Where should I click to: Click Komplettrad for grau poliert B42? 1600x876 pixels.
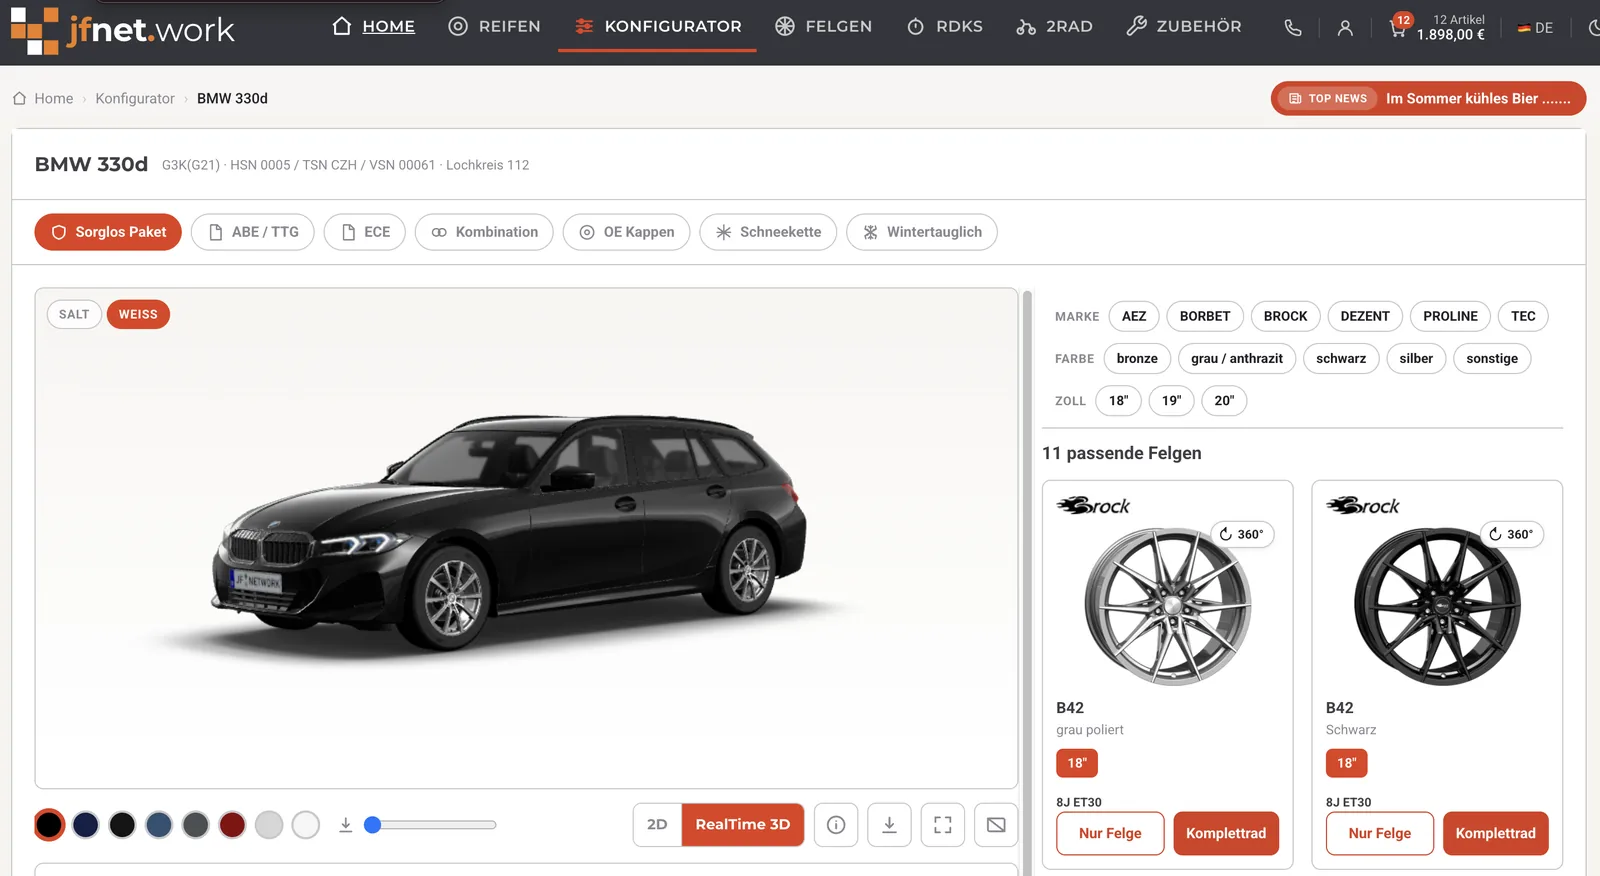[x=1226, y=833]
